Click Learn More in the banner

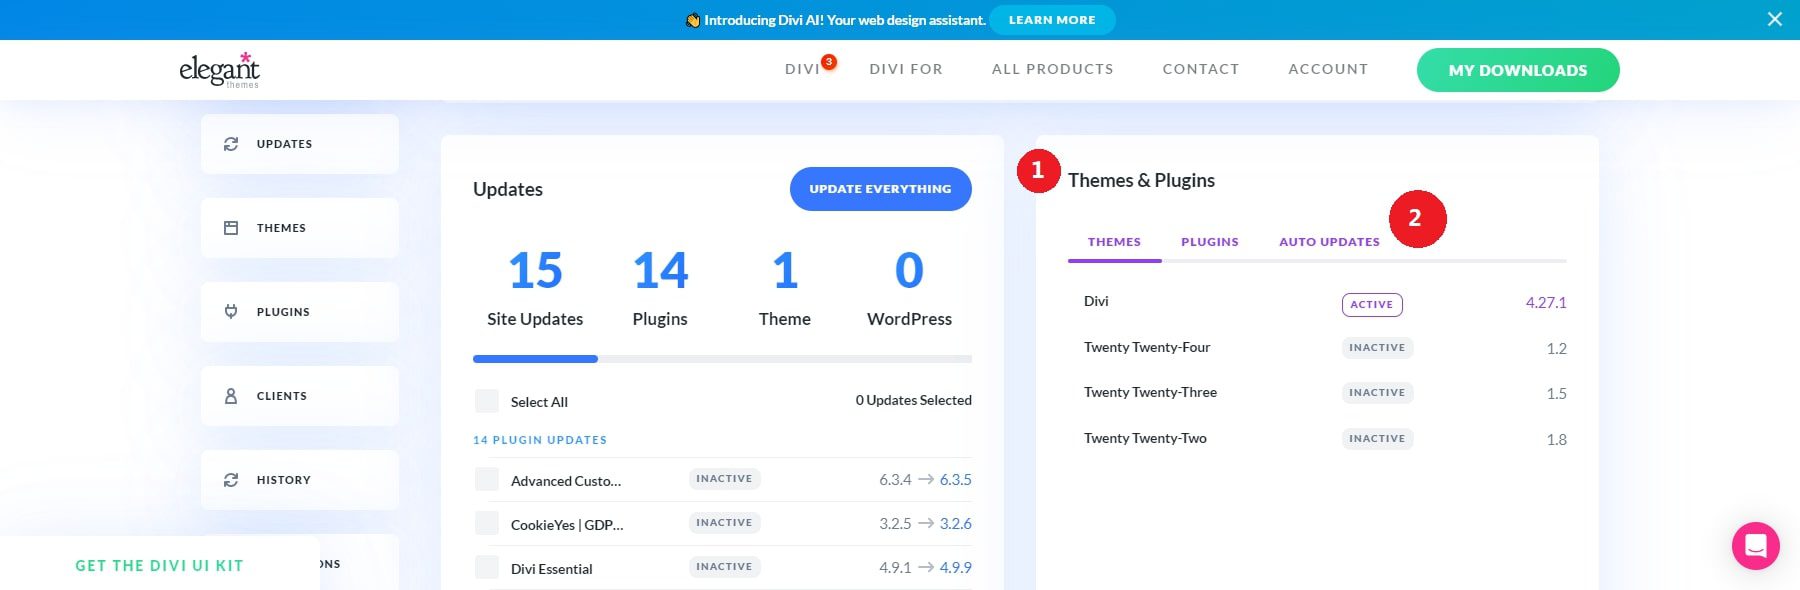[1052, 20]
